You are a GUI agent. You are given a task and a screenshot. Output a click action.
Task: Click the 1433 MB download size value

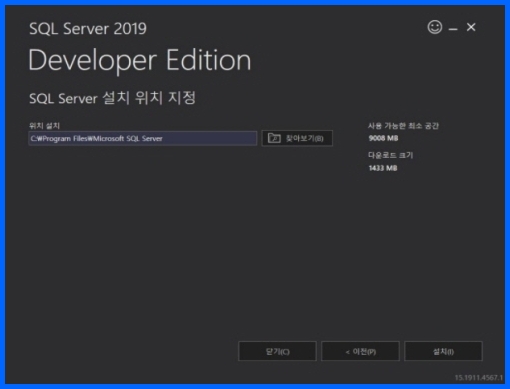pos(383,168)
